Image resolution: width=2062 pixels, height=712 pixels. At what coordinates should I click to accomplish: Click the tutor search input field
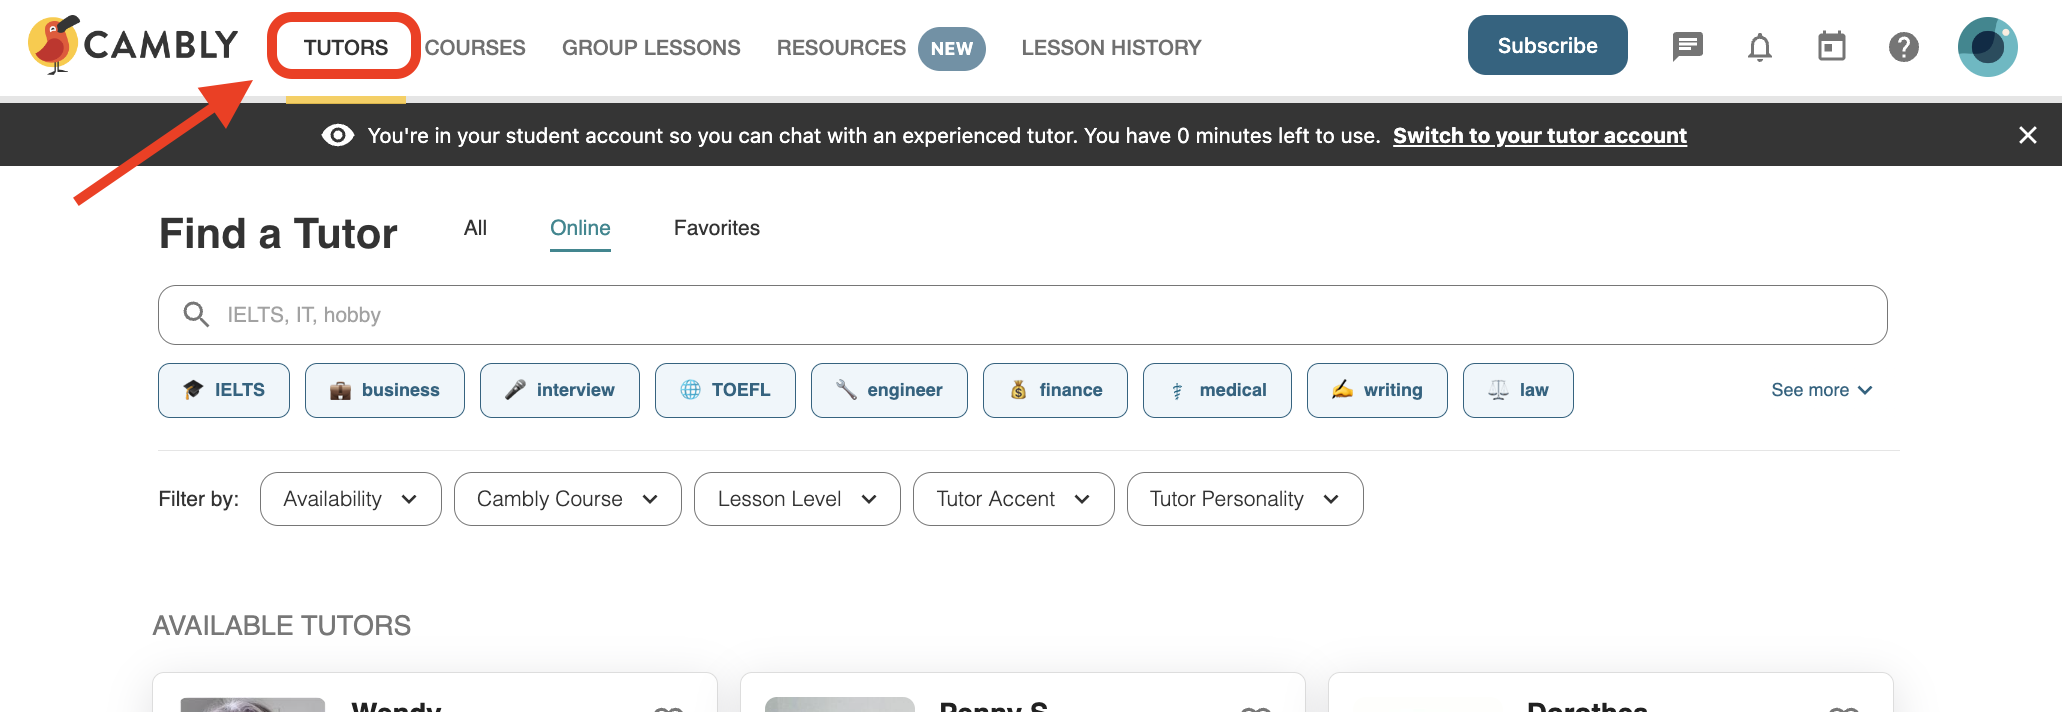[1022, 315]
